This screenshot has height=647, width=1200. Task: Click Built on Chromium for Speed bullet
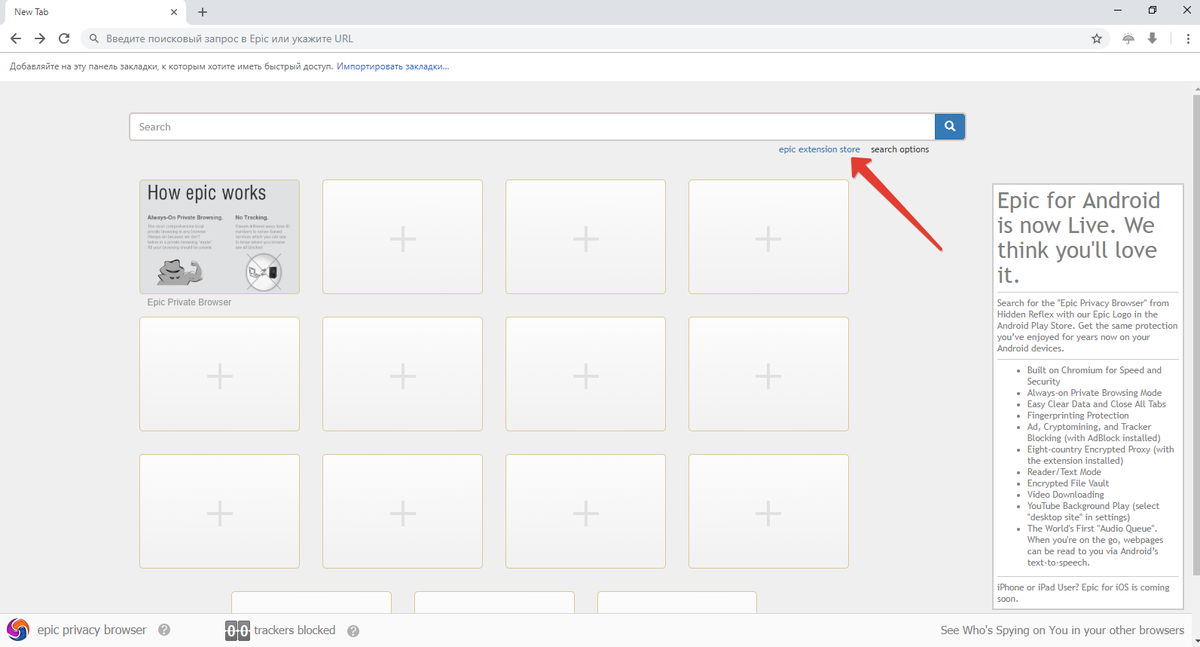click(1094, 376)
